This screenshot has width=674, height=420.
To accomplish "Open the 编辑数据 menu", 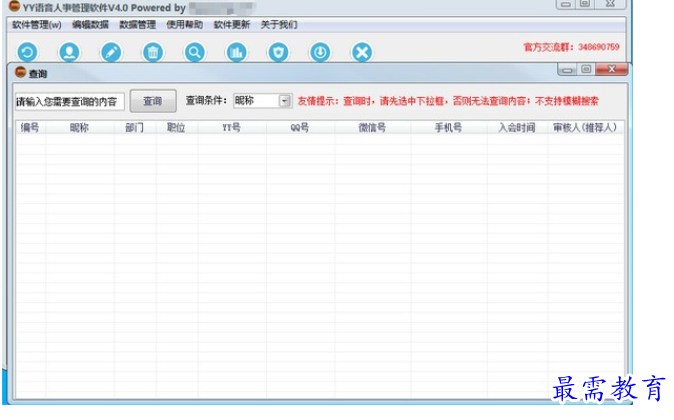I will 90,25.
